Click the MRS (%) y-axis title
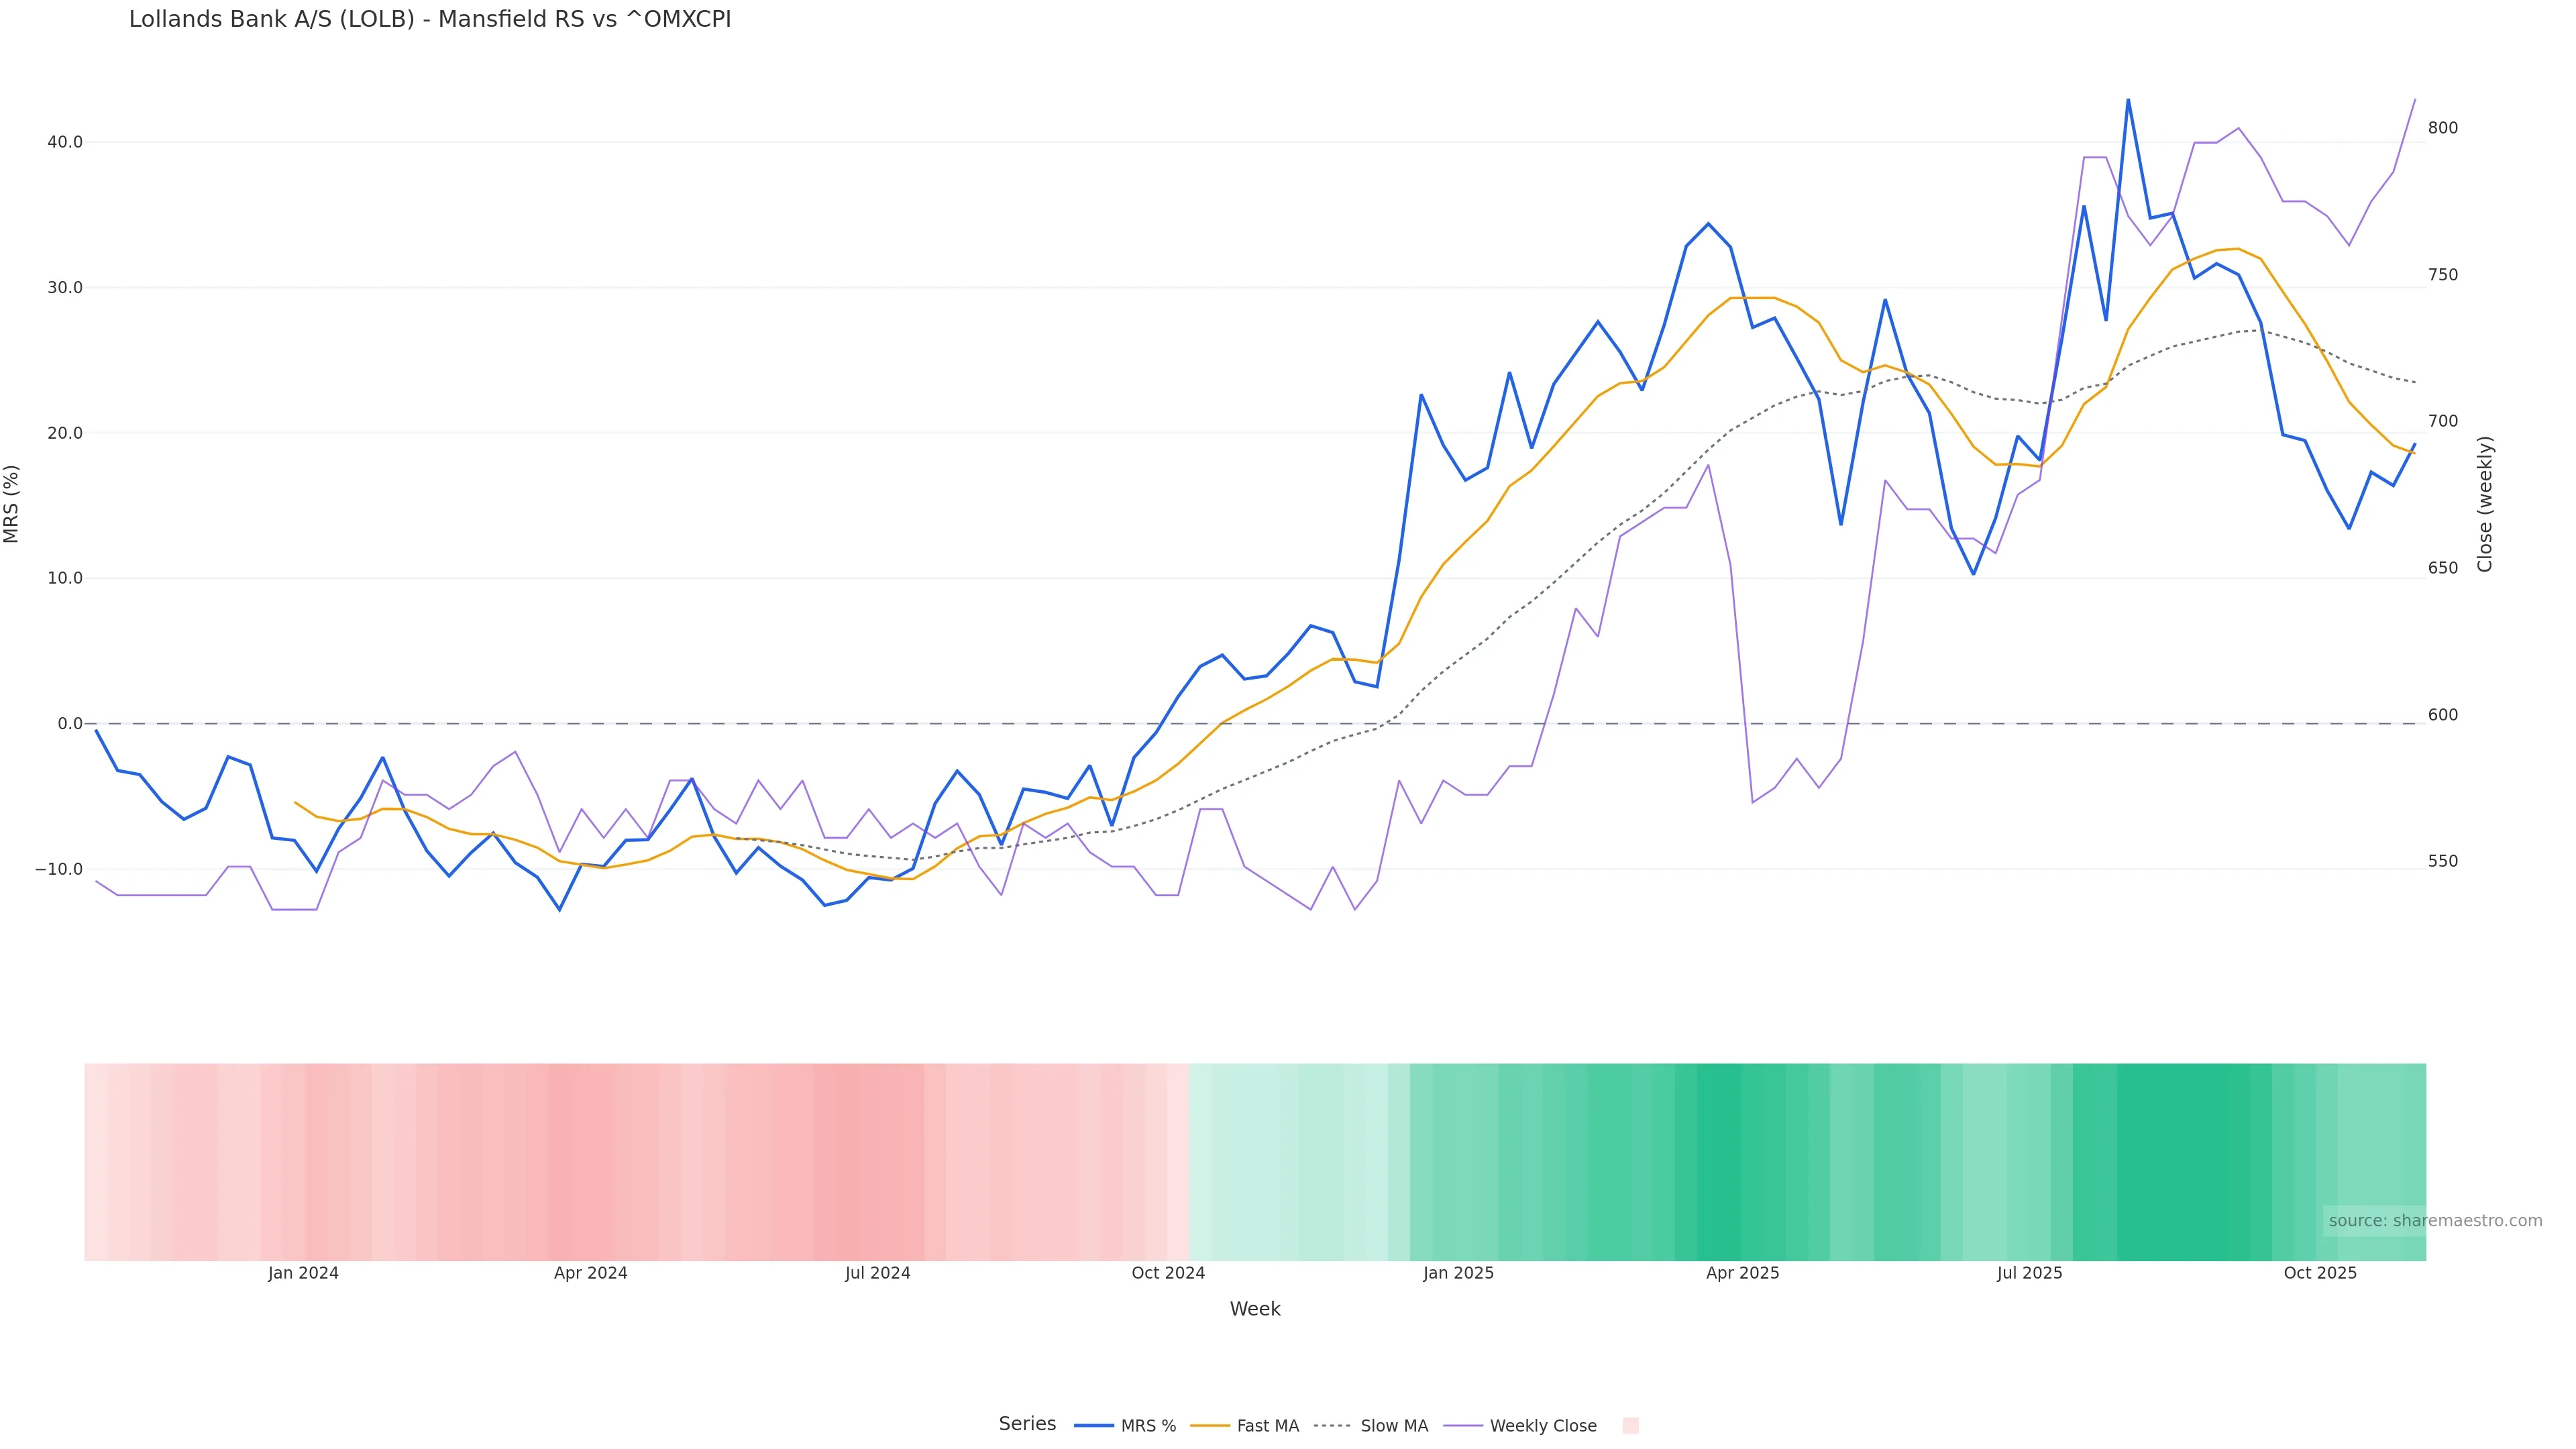 (x=12, y=504)
